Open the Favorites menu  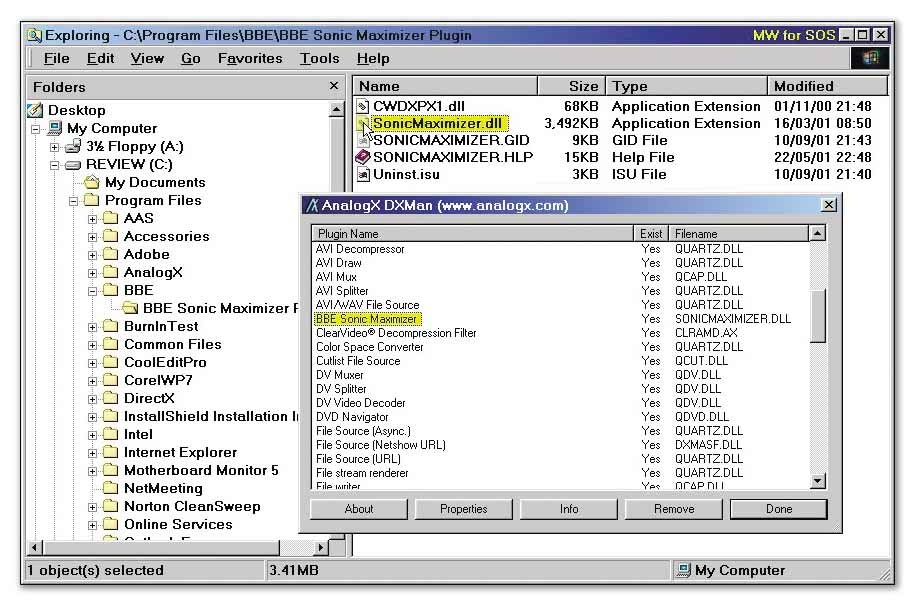(250, 58)
